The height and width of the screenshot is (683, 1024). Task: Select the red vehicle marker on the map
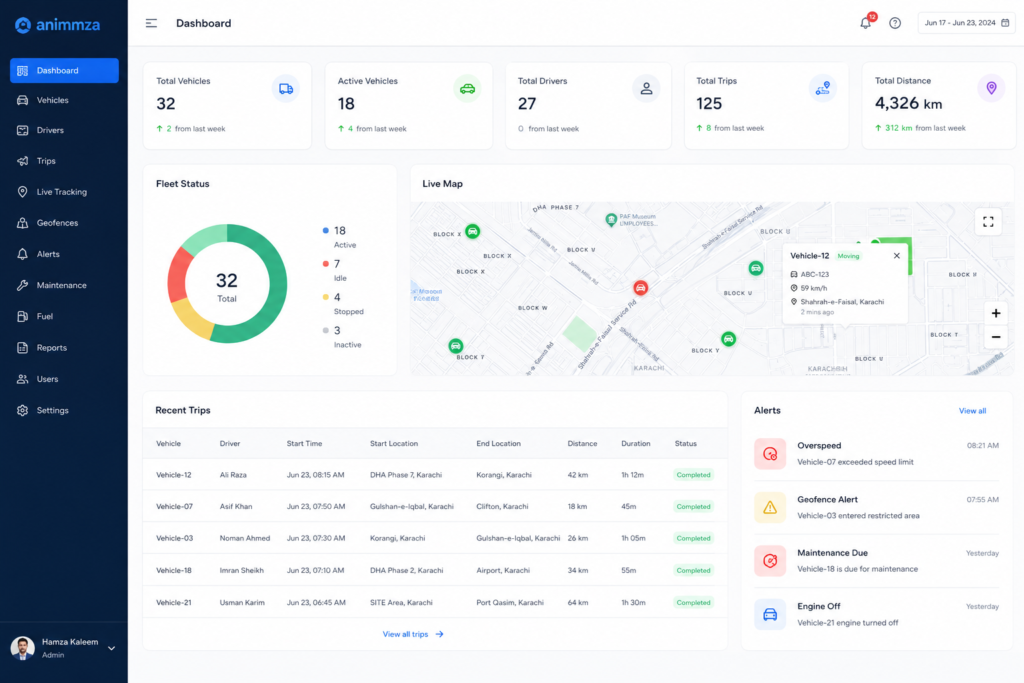point(641,288)
